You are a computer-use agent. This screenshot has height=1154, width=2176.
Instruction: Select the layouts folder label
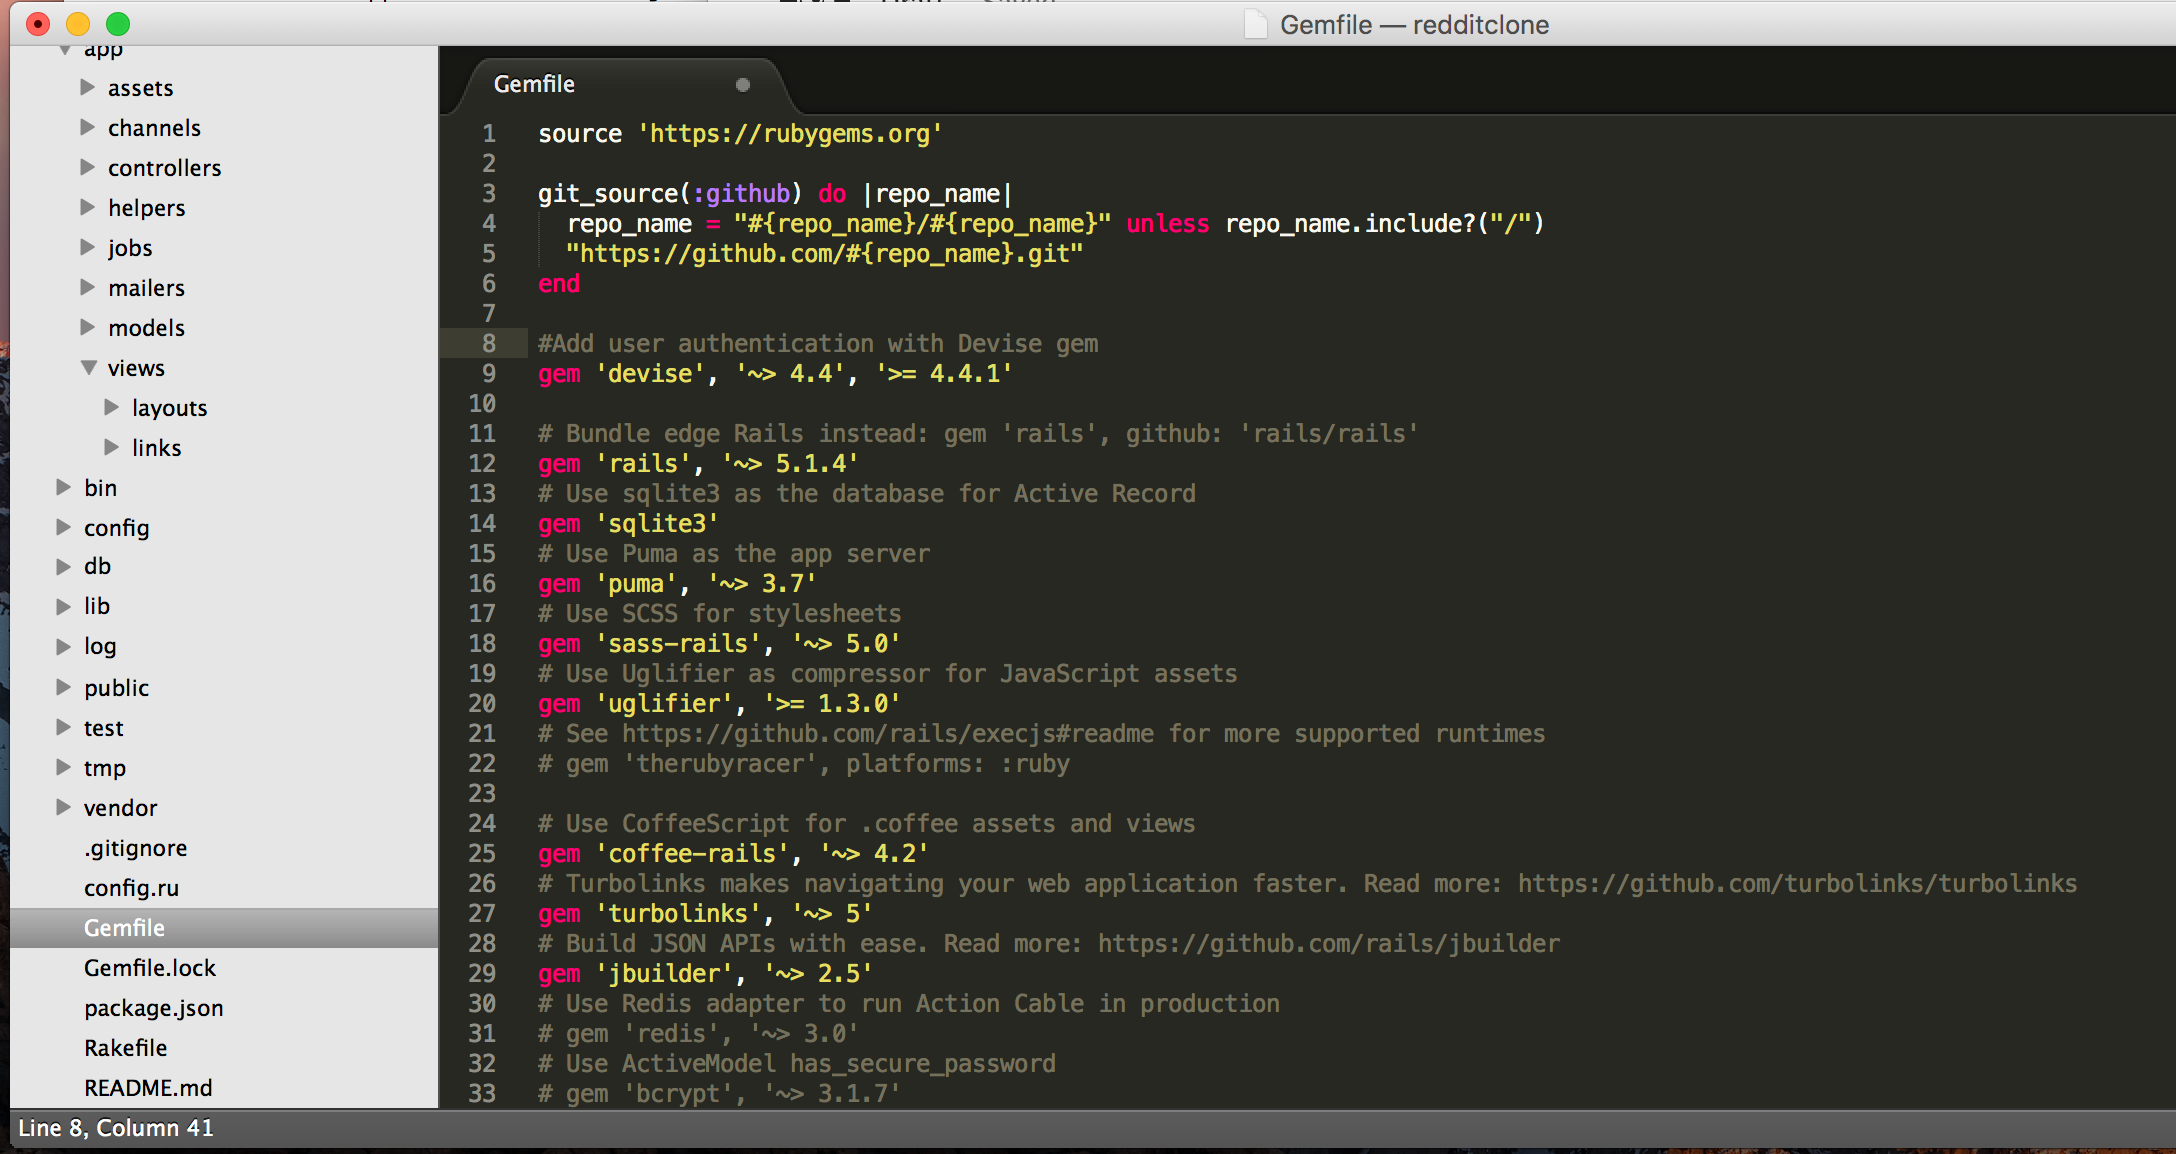169,408
